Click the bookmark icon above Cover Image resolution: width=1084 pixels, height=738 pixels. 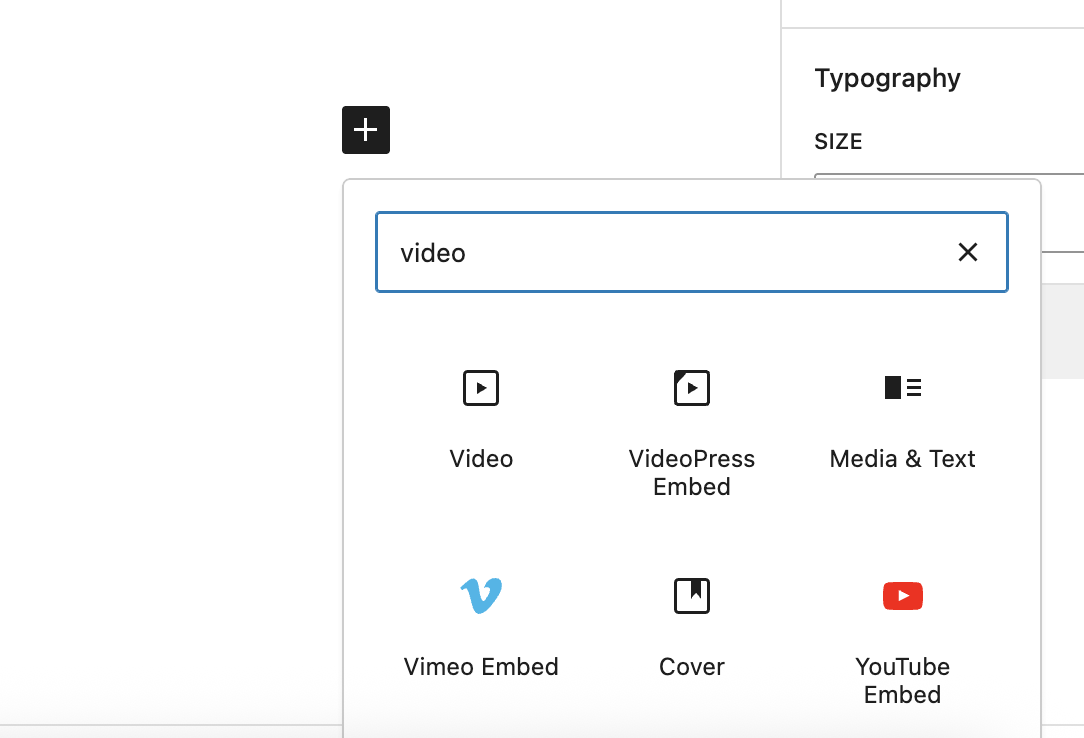(x=692, y=596)
